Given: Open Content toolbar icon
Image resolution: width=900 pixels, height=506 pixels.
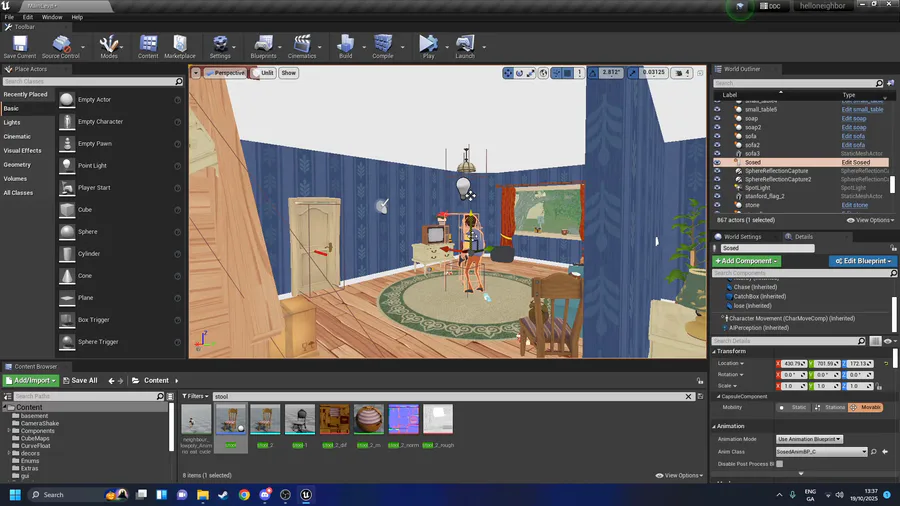Looking at the screenshot, I should [x=148, y=47].
